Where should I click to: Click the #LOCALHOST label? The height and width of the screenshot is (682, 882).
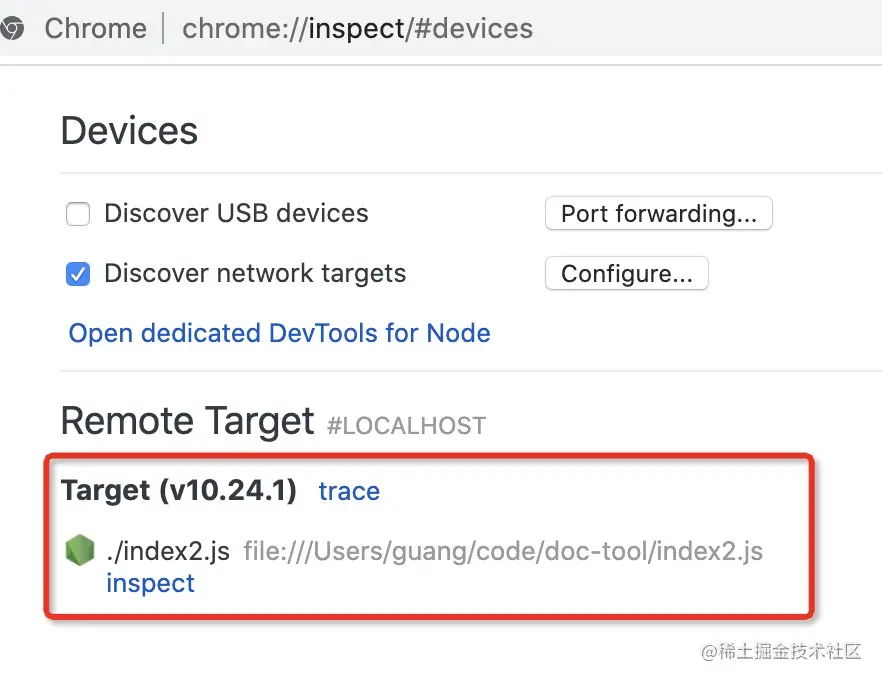coord(406,425)
